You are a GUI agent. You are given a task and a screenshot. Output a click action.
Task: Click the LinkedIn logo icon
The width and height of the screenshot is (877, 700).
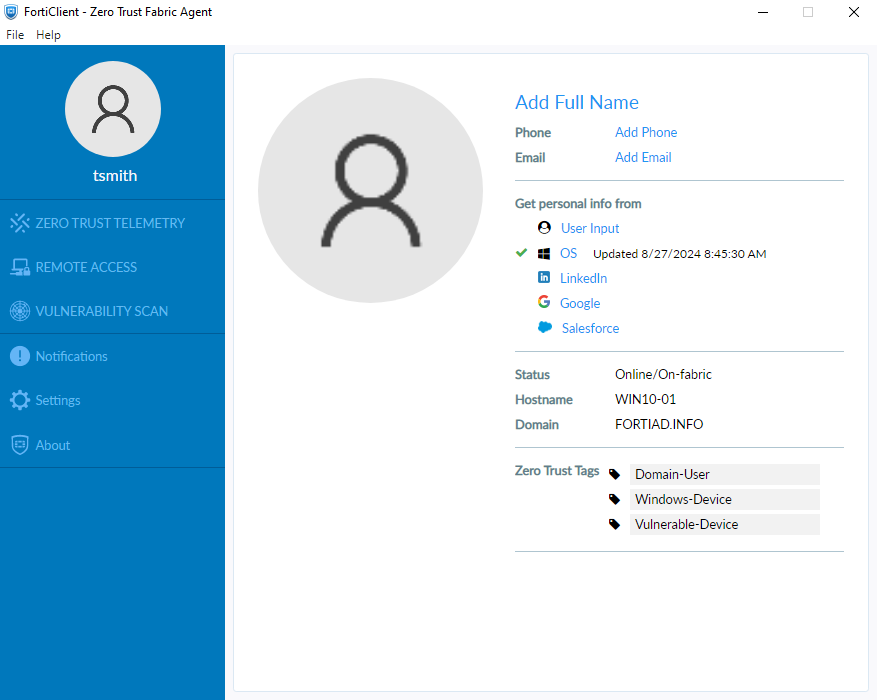pos(544,278)
